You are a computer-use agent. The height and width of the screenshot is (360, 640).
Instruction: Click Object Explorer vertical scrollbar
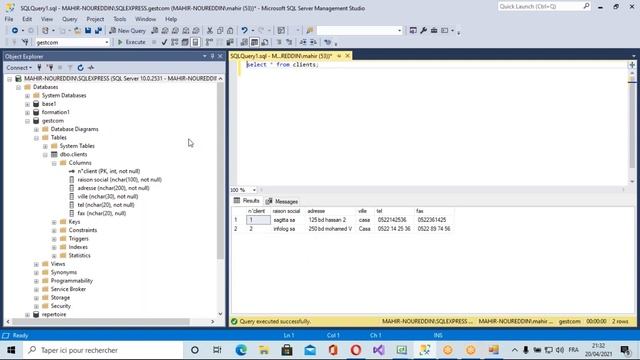coord(220,171)
